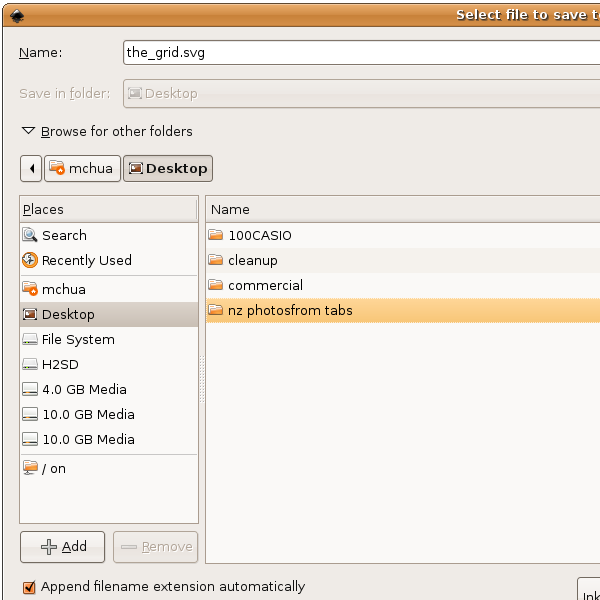
Task: Collapse the Browse for other folders expander
Action: (30, 131)
